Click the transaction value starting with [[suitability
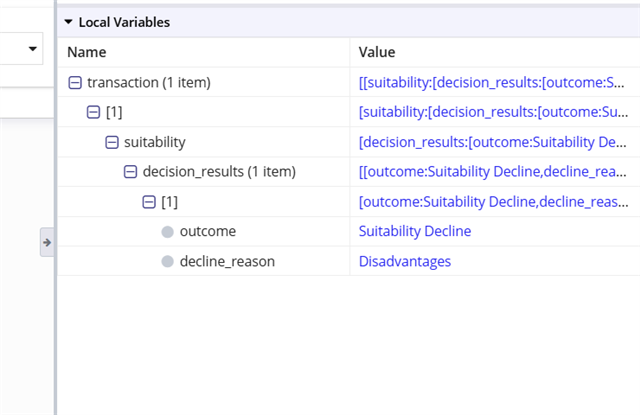The width and height of the screenshot is (640, 415). [491, 83]
